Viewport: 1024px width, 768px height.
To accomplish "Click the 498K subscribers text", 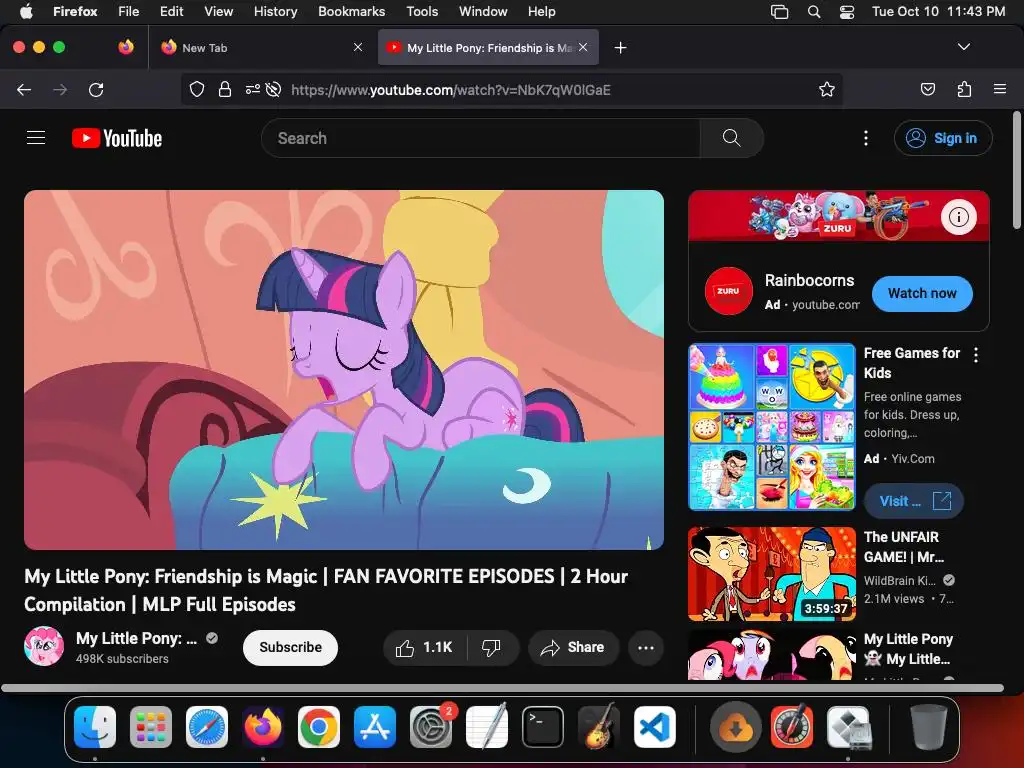I will [x=122, y=658].
